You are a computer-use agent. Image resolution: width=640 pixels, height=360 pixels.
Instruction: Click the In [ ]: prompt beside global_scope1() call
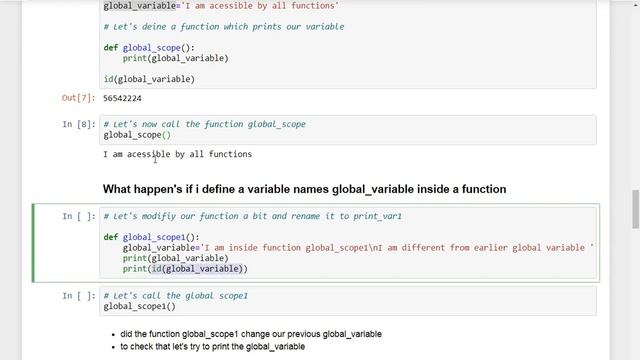pyautogui.click(x=79, y=296)
